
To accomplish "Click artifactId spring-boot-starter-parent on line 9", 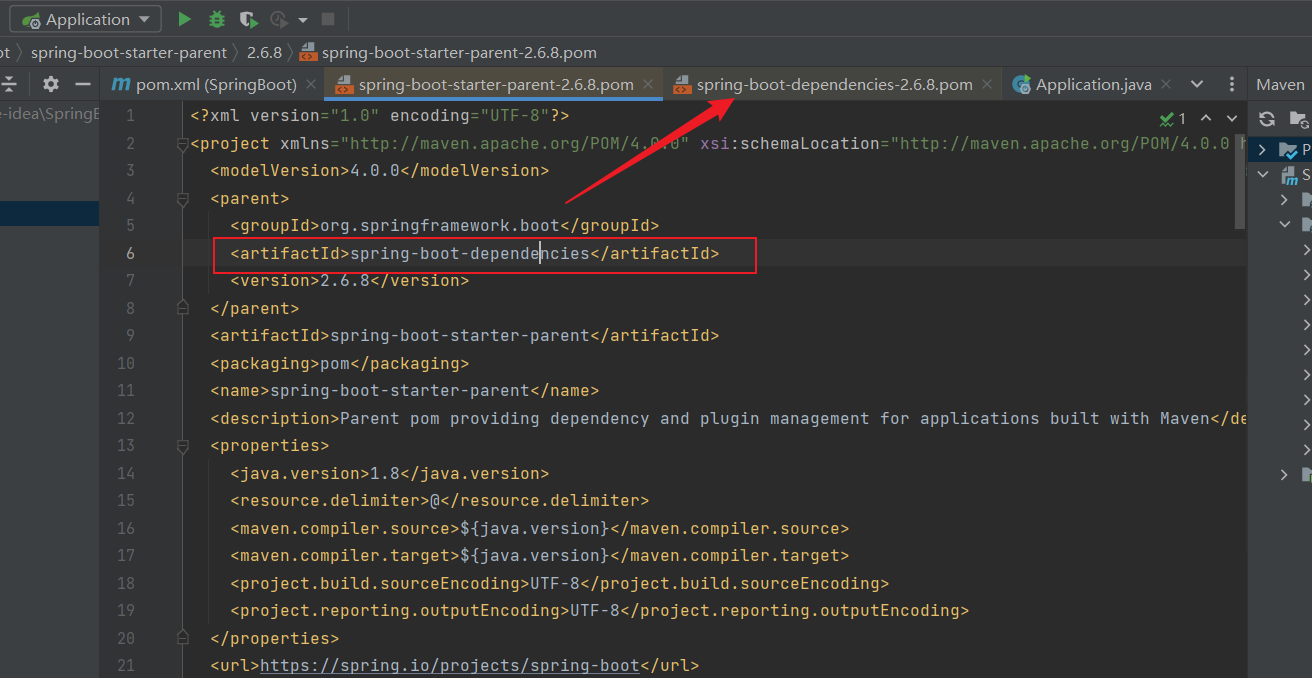I will [464, 336].
